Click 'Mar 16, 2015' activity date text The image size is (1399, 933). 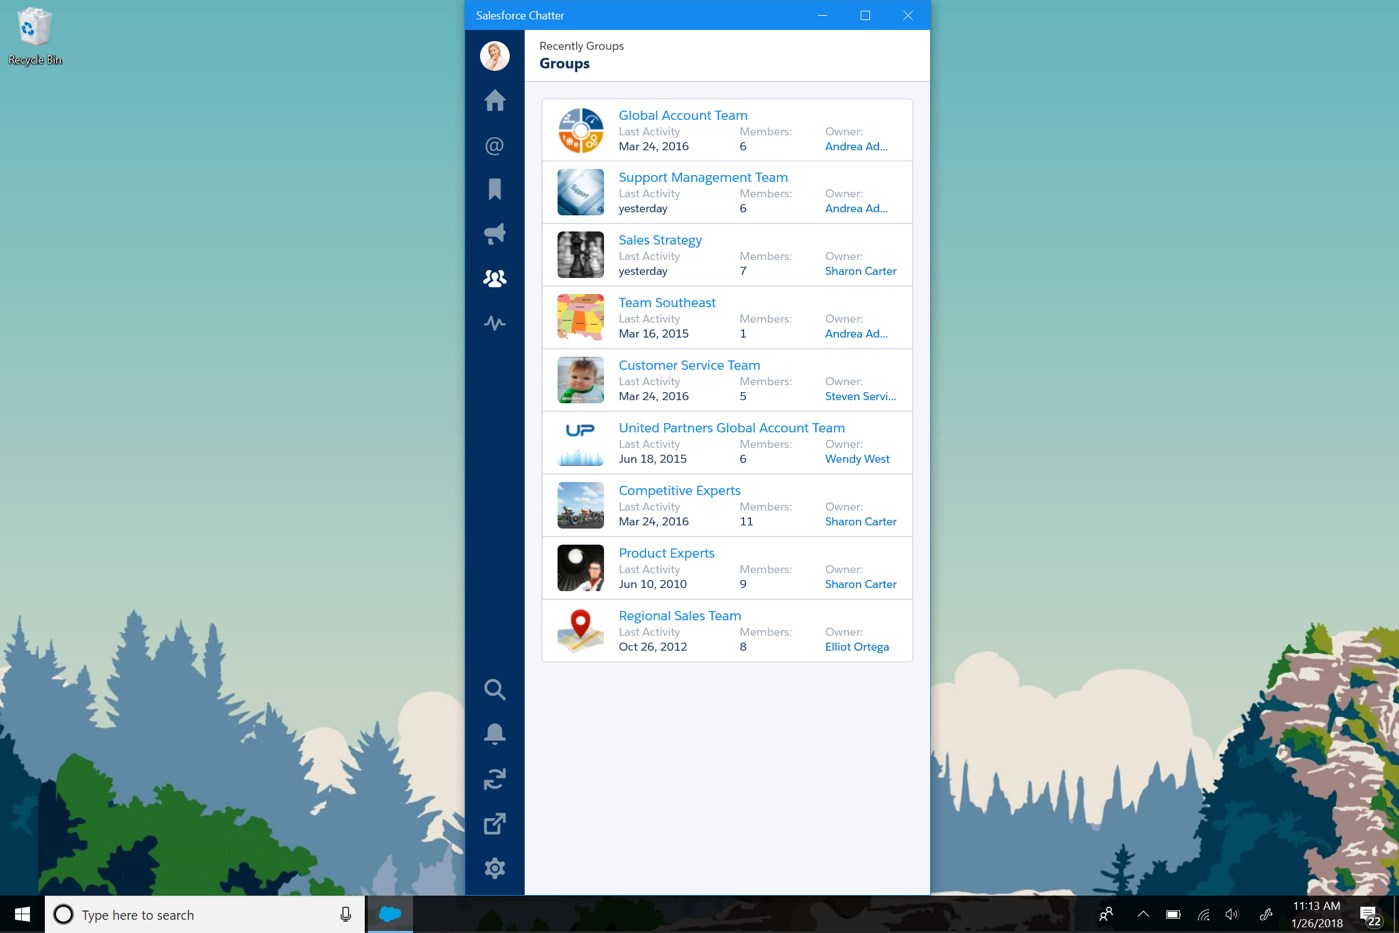click(x=653, y=334)
